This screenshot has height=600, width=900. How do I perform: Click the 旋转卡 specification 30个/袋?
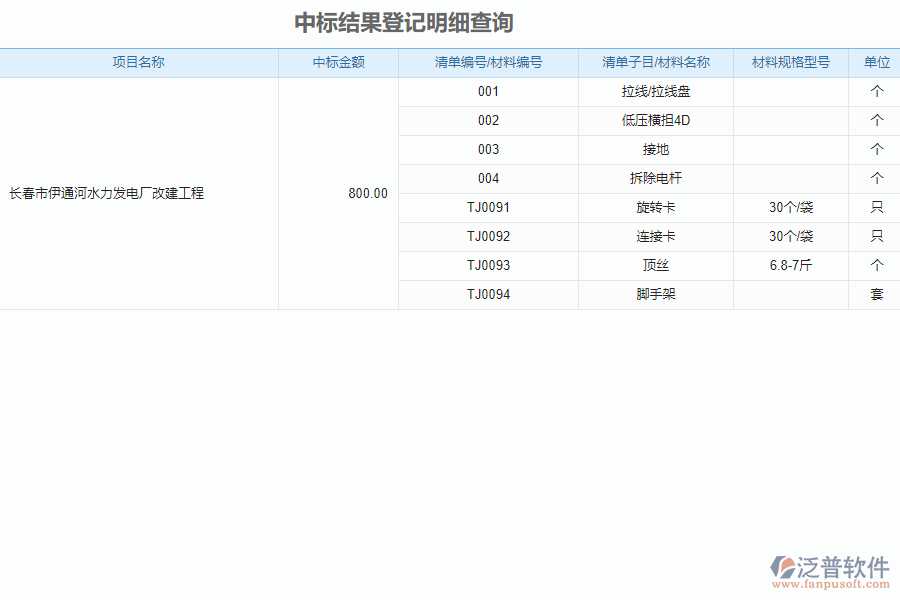pyautogui.click(x=791, y=207)
